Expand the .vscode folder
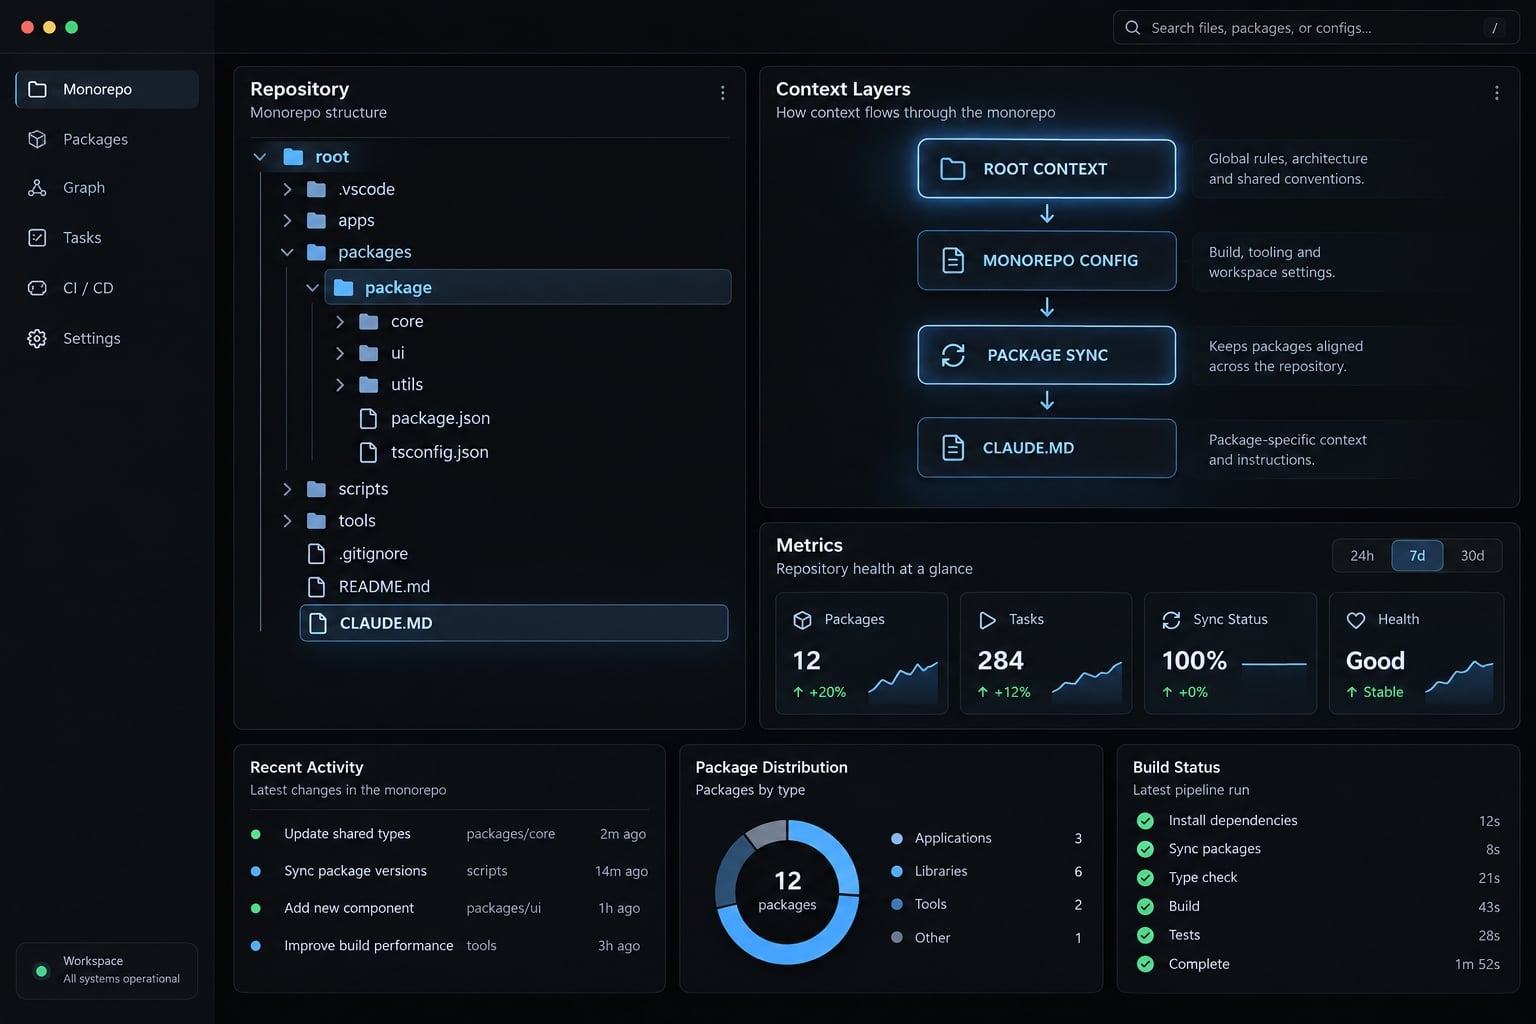Image resolution: width=1536 pixels, height=1024 pixels. point(287,189)
